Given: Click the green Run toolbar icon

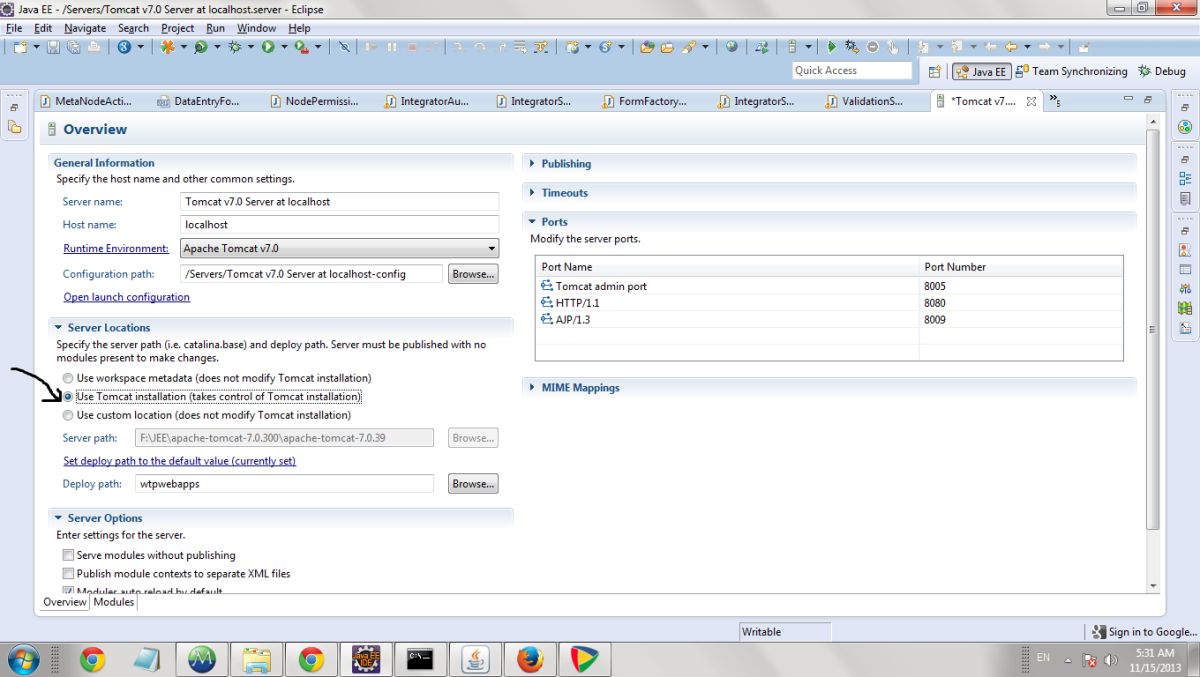Looking at the screenshot, I should pyautogui.click(x=268, y=46).
